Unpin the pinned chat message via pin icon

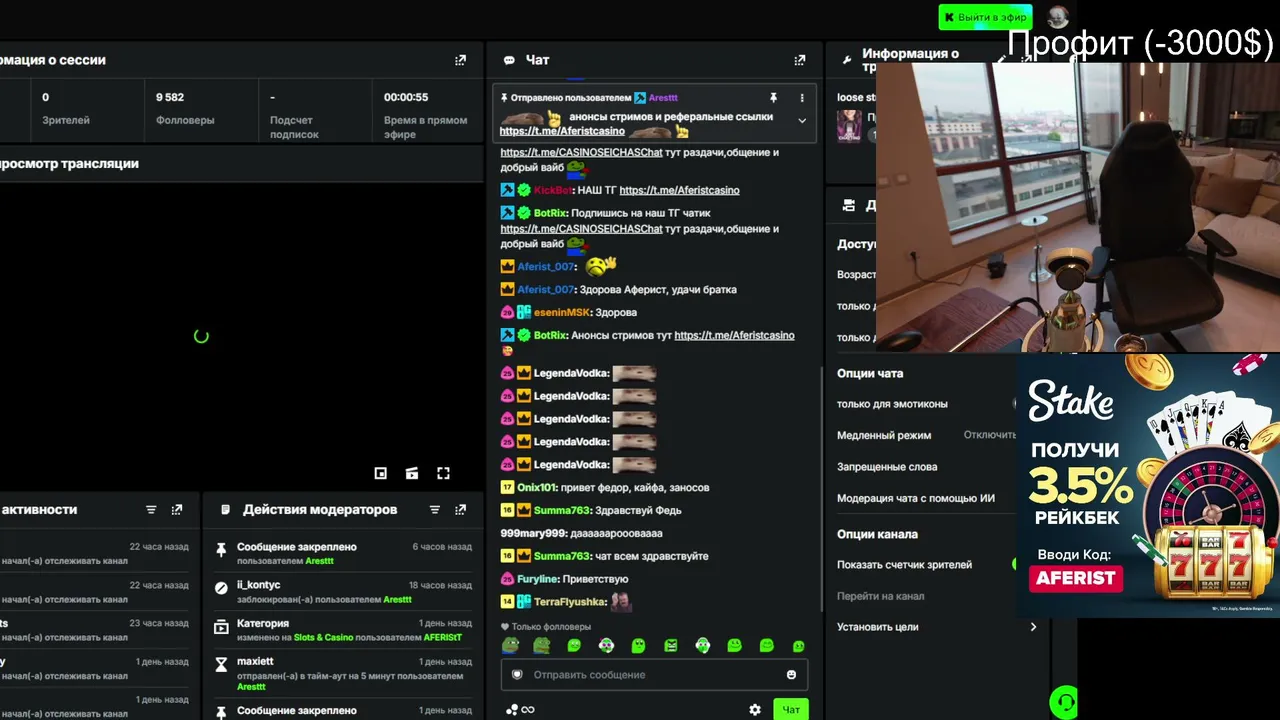(773, 98)
